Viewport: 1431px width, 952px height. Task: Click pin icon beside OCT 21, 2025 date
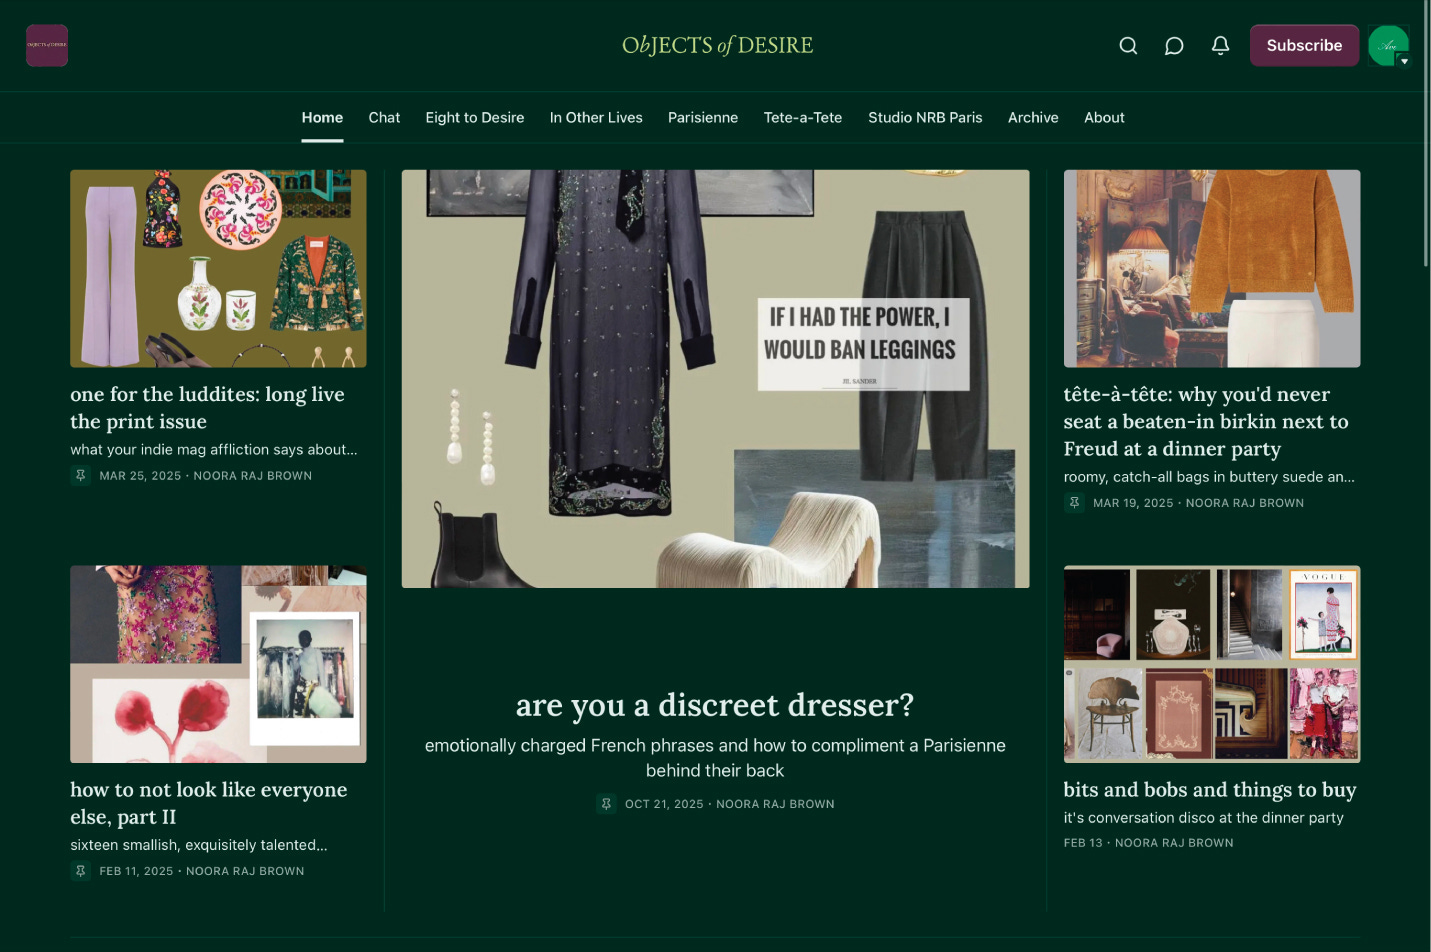tap(606, 804)
